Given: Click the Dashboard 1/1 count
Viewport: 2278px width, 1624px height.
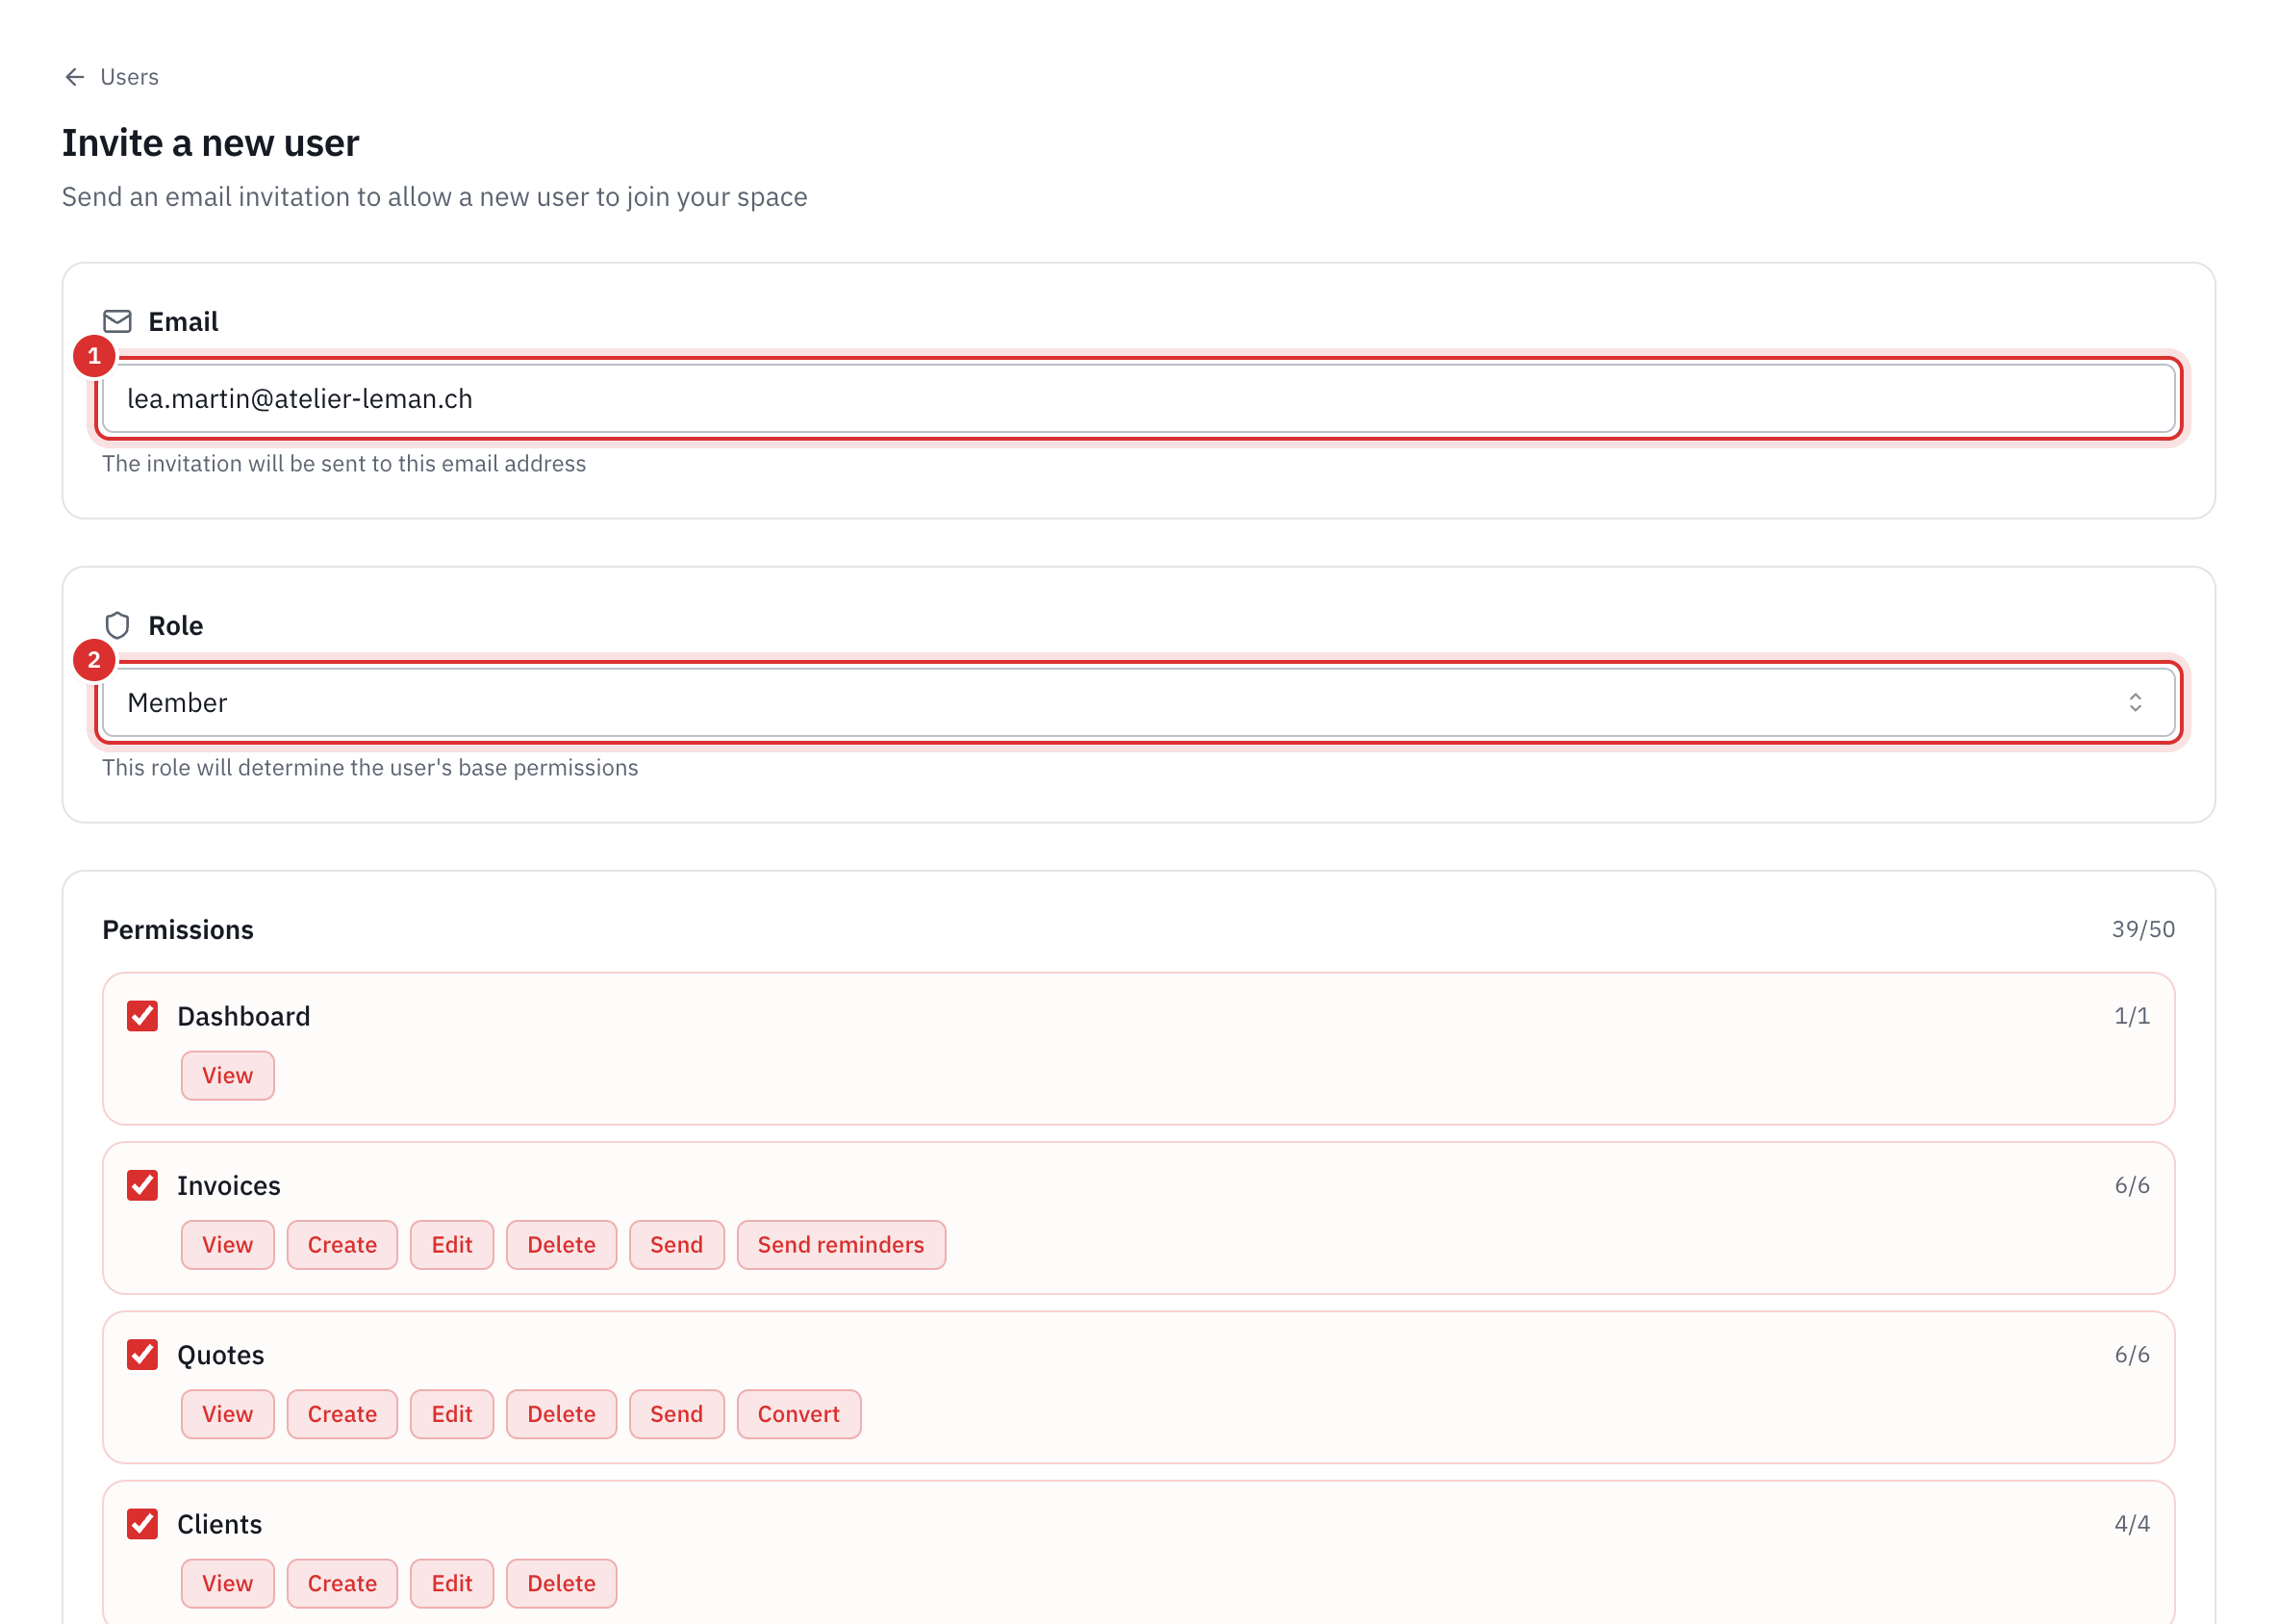Looking at the screenshot, I should click(x=2131, y=1016).
